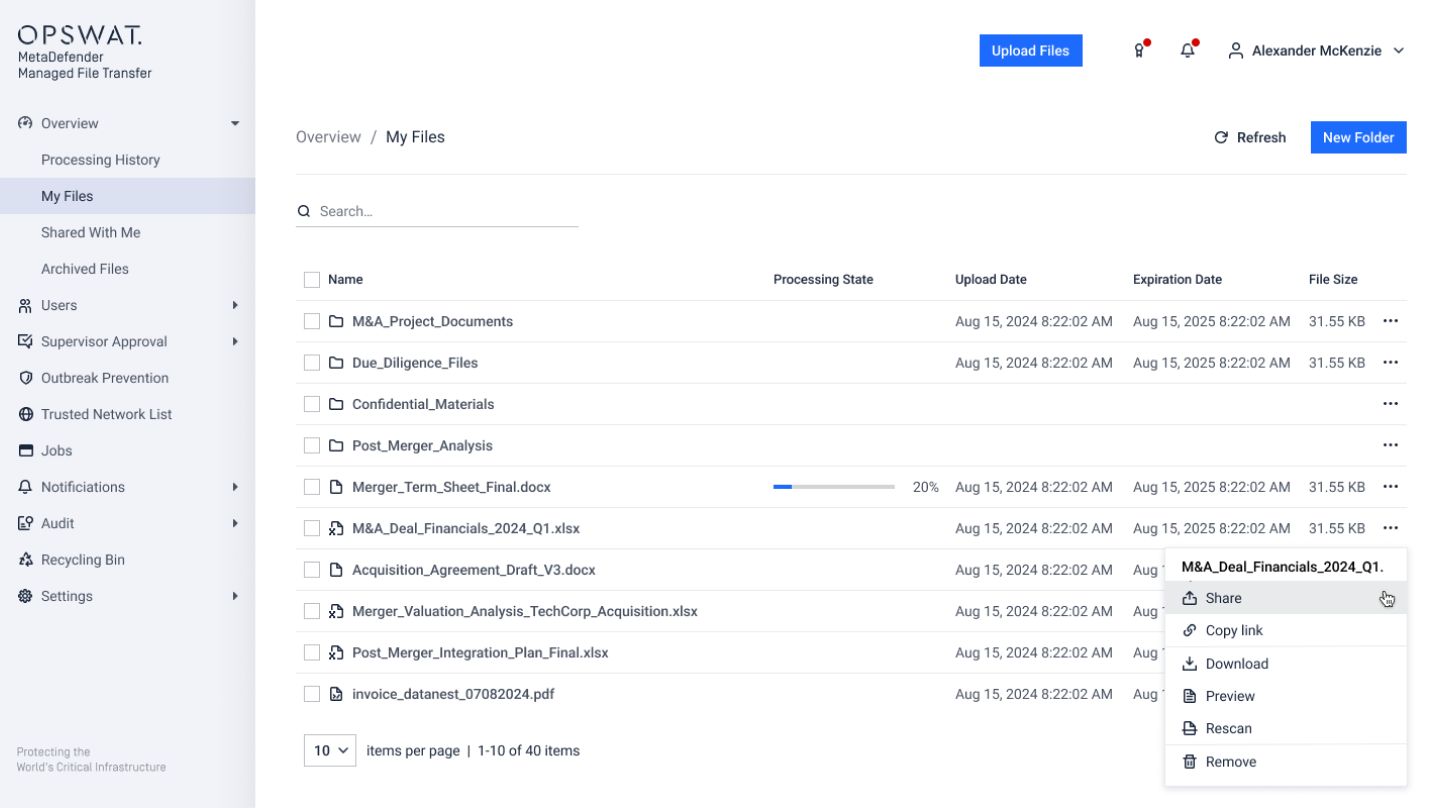Click the Upload Files button
This screenshot has height=808, width=1440.
[x=1031, y=50]
